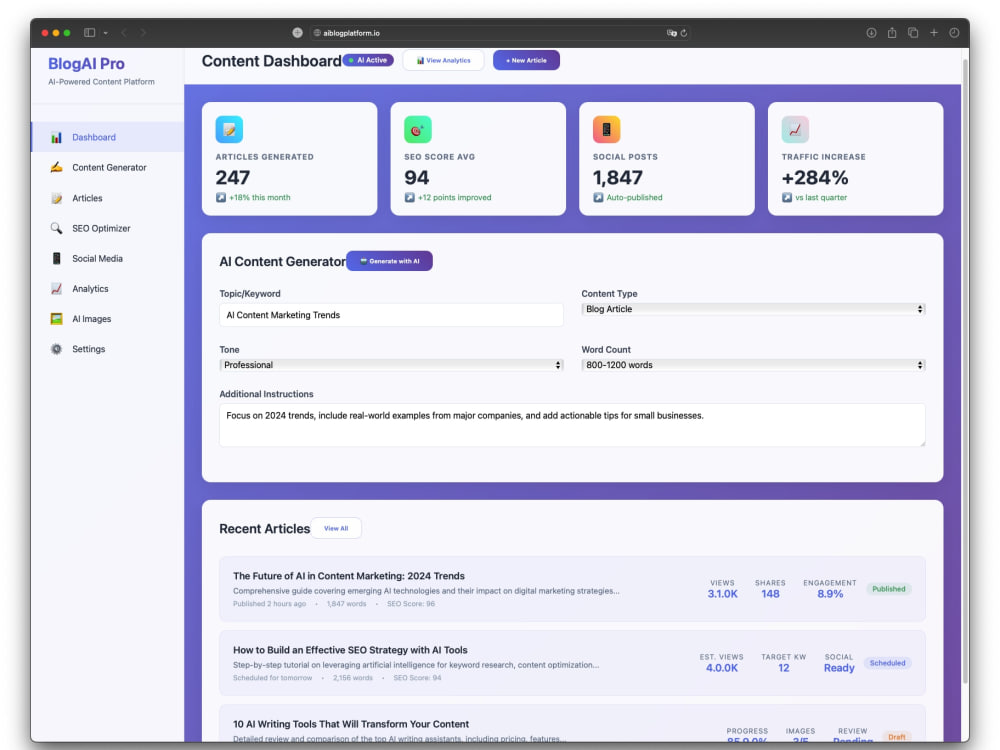The height and width of the screenshot is (750, 1000).
Task: Go forward with browser forward arrow
Action: pos(143,33)
